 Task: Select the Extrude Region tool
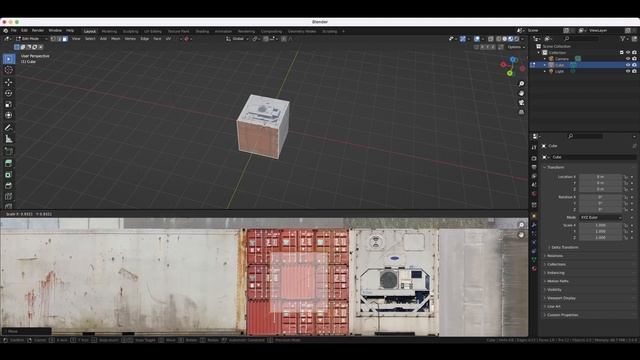9,163
